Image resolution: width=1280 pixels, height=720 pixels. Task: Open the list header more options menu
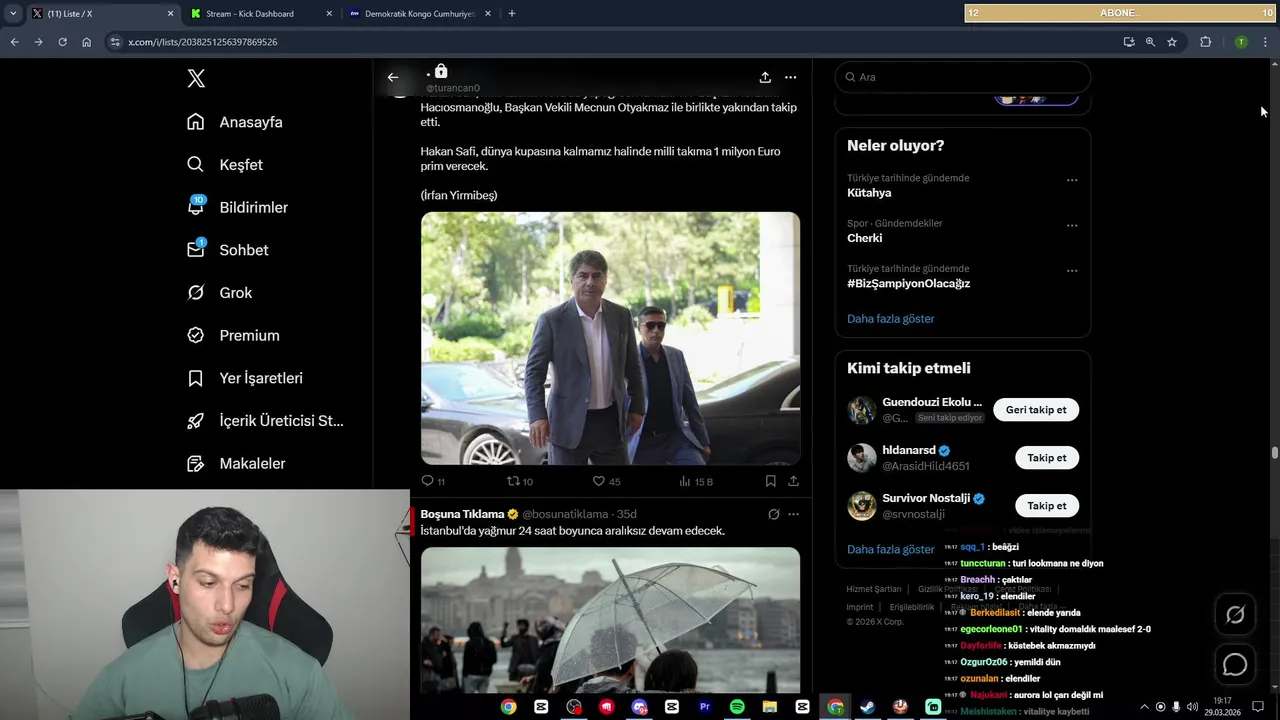coord(791,77)
